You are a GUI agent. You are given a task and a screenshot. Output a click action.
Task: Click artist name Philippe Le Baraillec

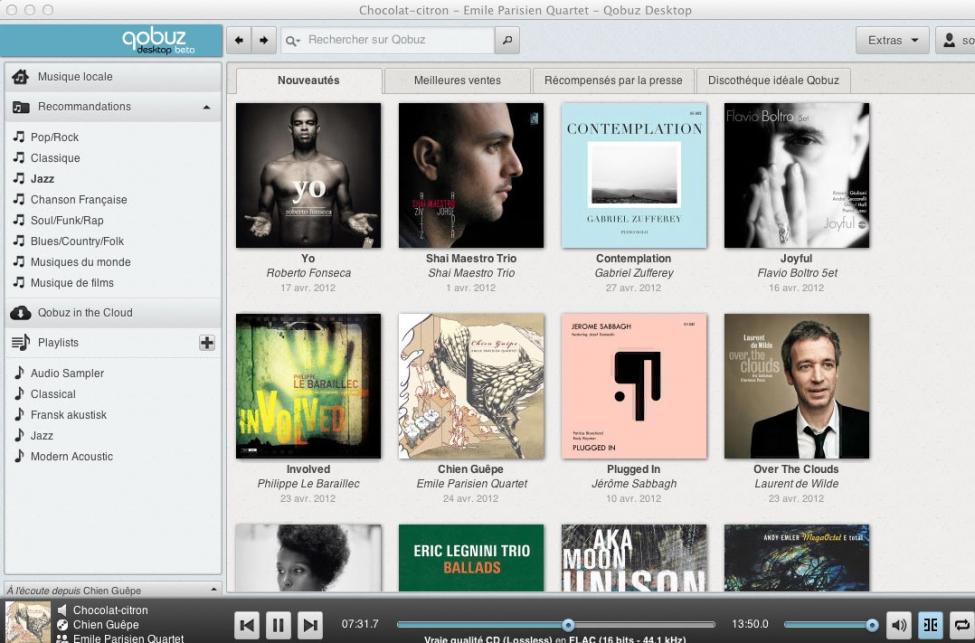308,484
